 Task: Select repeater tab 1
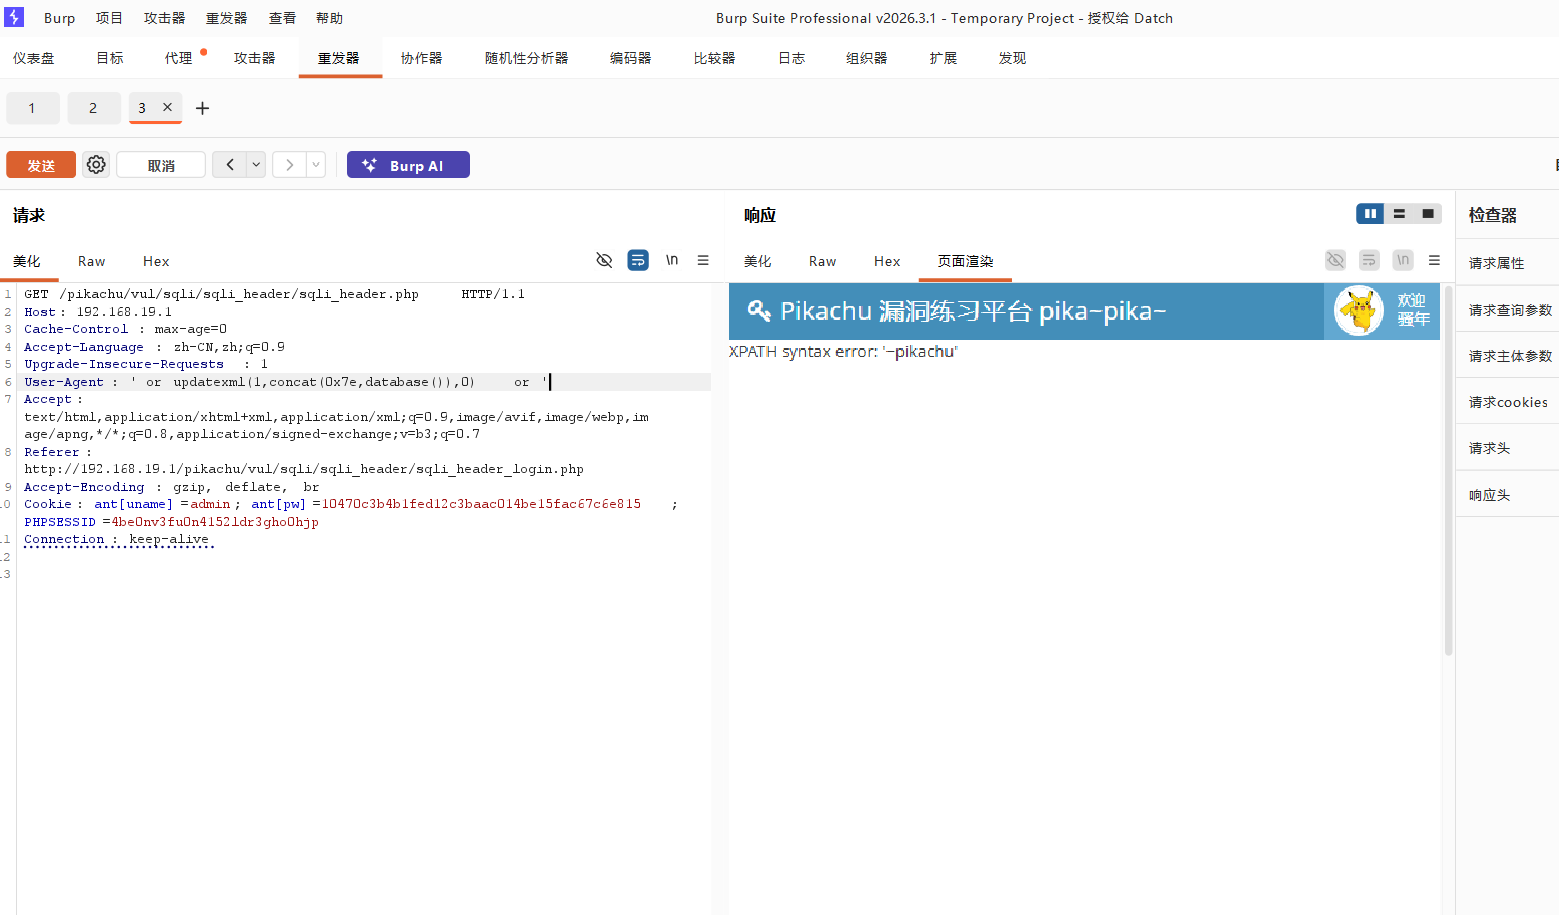point(32,108)
